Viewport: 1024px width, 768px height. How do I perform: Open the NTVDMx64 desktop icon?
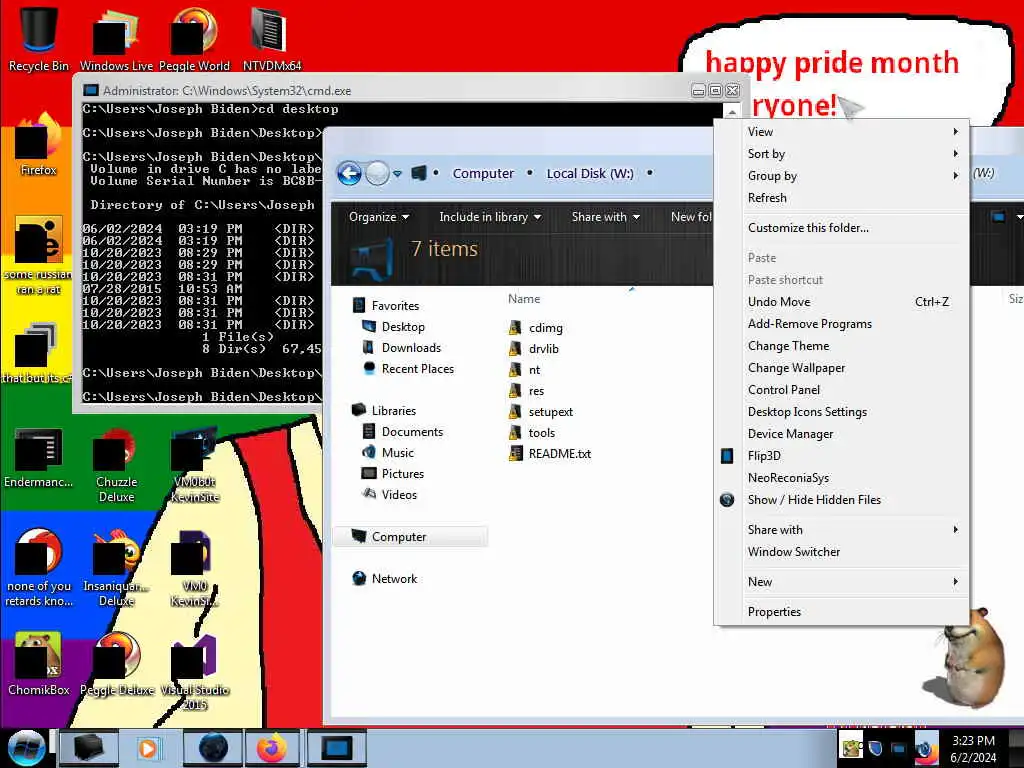pyautogui.click(x=272, y=37)
